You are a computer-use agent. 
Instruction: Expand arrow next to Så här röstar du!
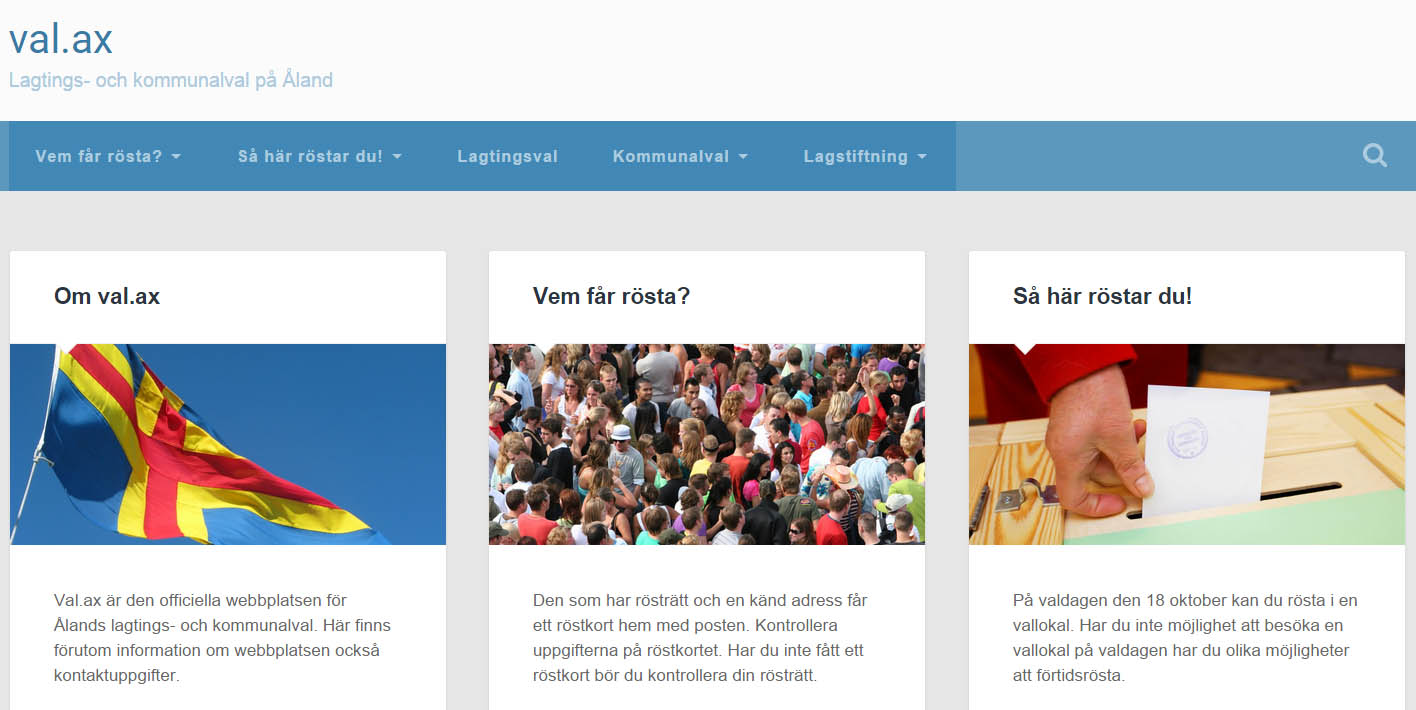397,157
